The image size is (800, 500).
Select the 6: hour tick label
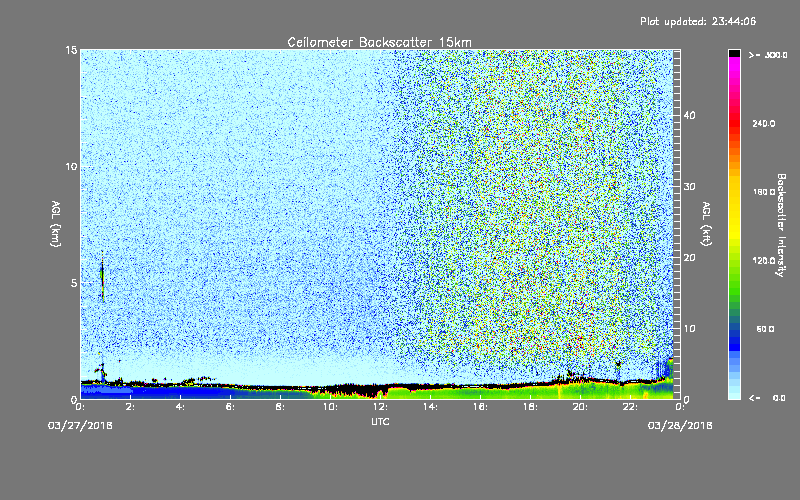point(230,407)
